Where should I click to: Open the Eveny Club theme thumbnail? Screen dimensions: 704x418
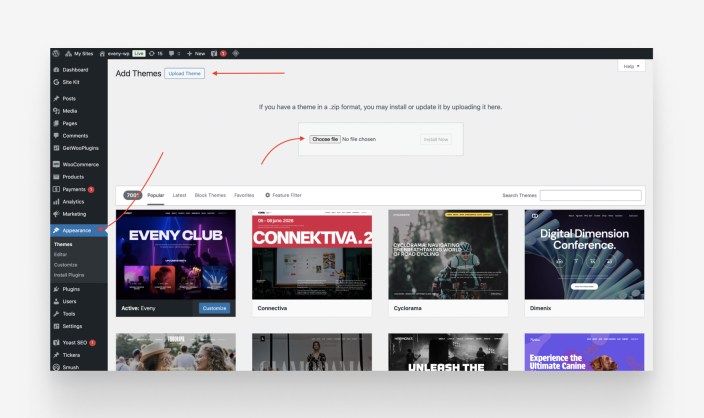(x=176, y=255)
